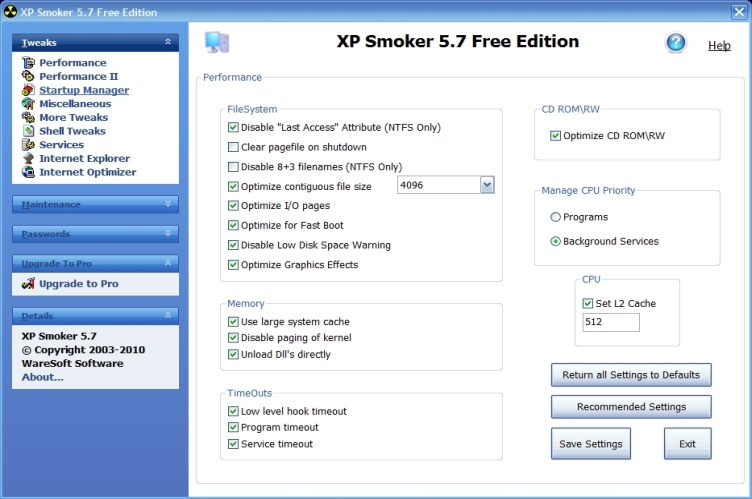Click the 4096 file size text box
The width and height of the screenshot is (752, 499).
(x=439, y=185)
